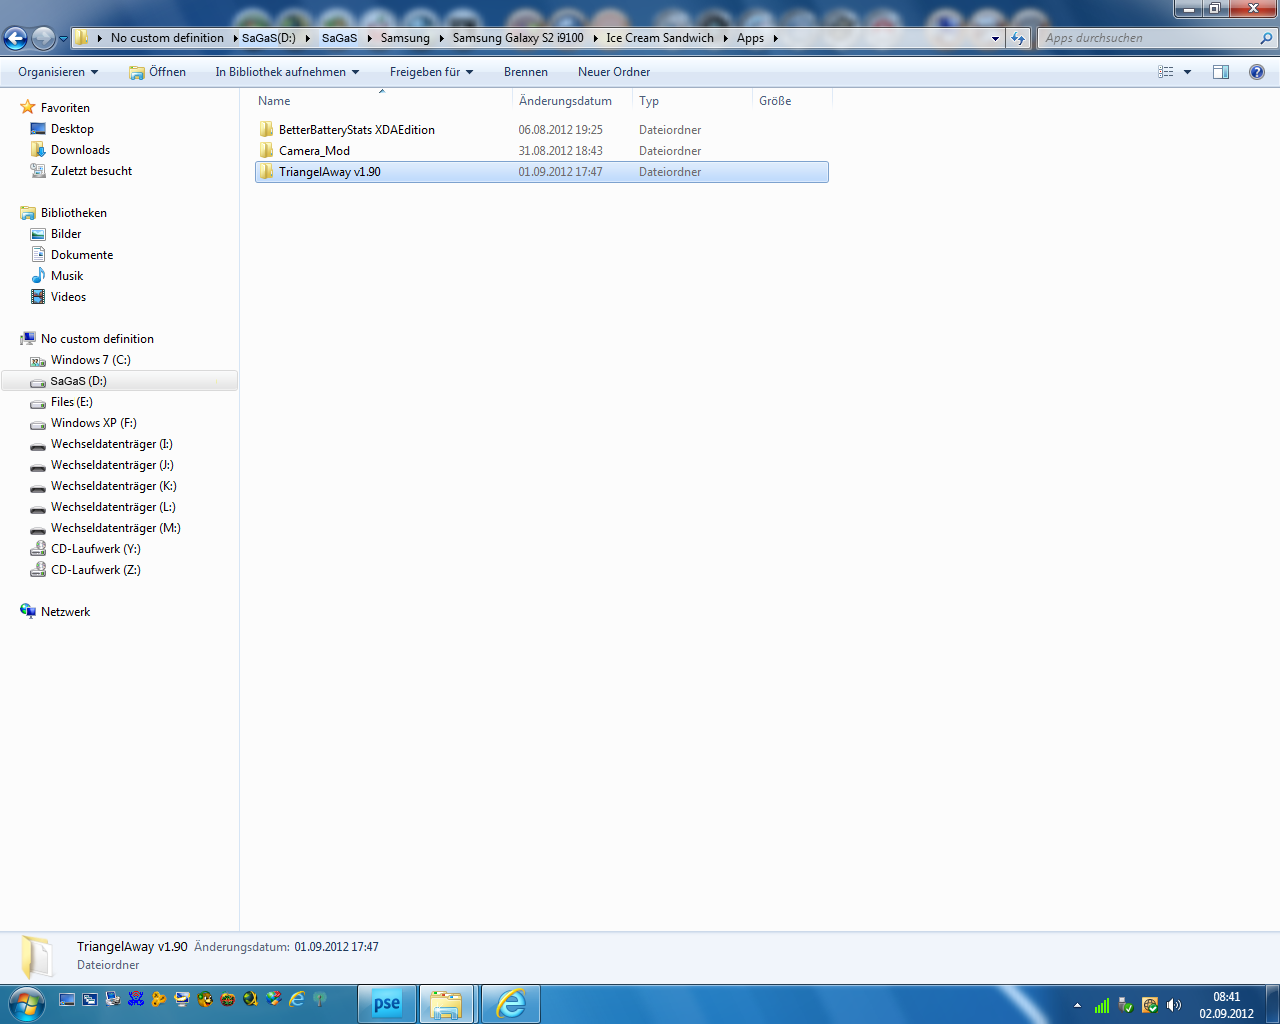Image resolution: width=1280 pixels, height=1024 pixels.
Task: Click the TriangelAway v1.90 folder icon
Action: tap(266, 171)
